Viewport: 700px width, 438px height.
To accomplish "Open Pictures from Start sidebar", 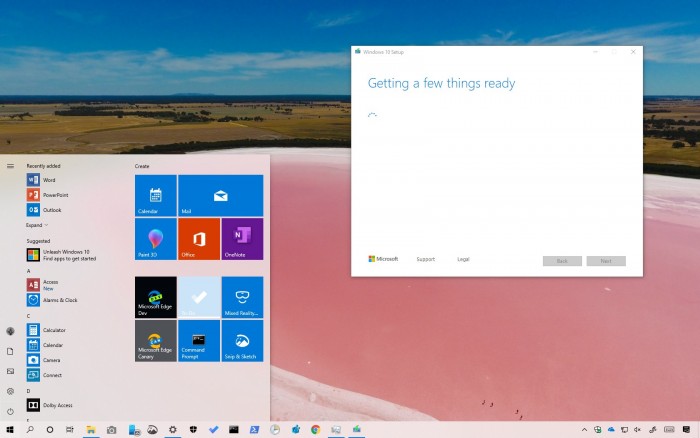I will click(x=10, y=371).
